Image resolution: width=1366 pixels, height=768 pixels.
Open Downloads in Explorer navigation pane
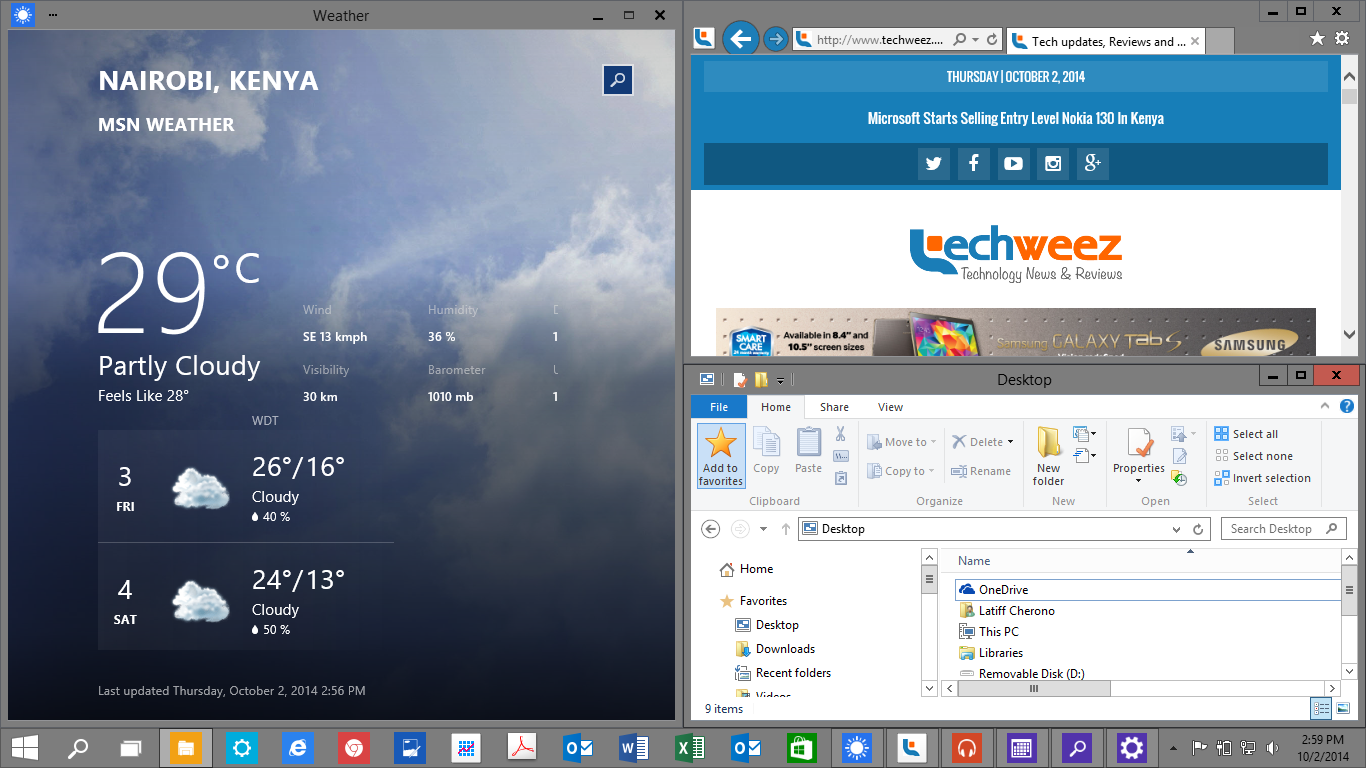coord(785,649)
